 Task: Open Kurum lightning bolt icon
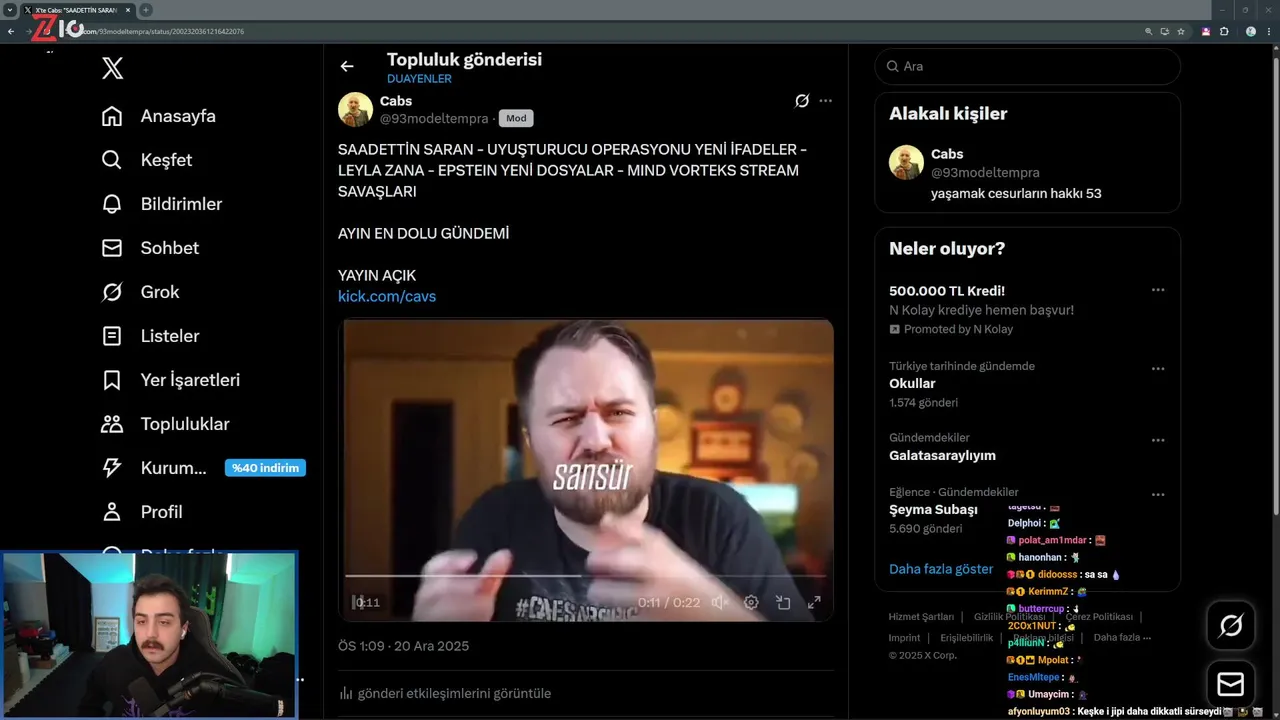112,468
